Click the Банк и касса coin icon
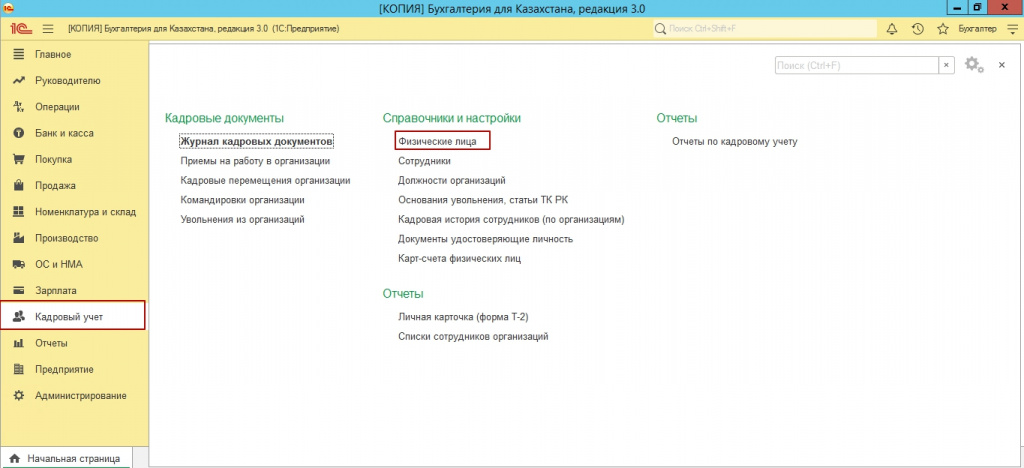This screenshot has height=468, width=1024. 19,133
